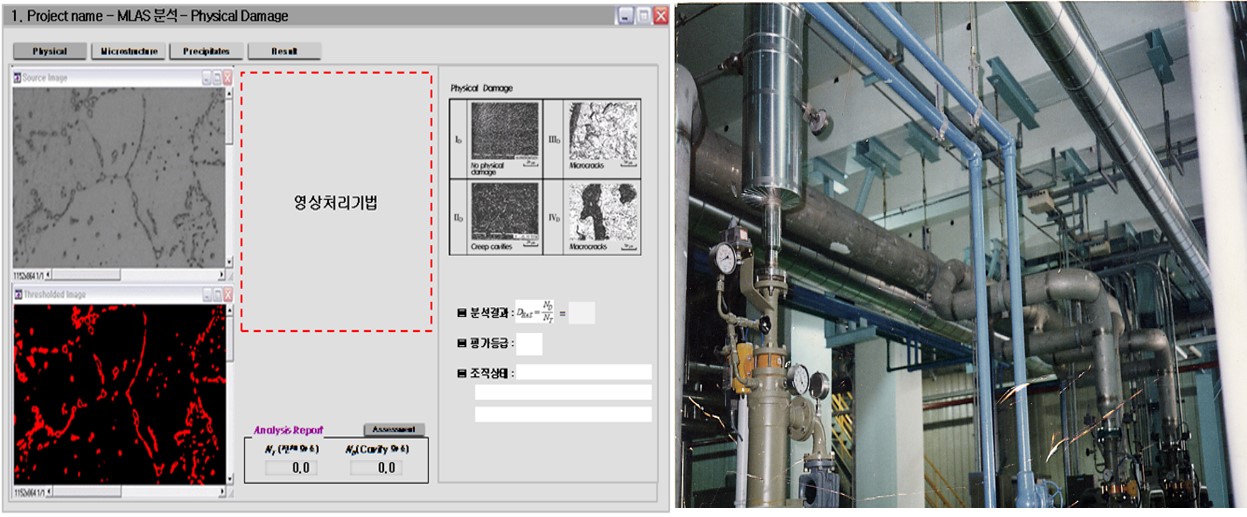
Task: Open the Microstructure tab
Action: point(127,51)
